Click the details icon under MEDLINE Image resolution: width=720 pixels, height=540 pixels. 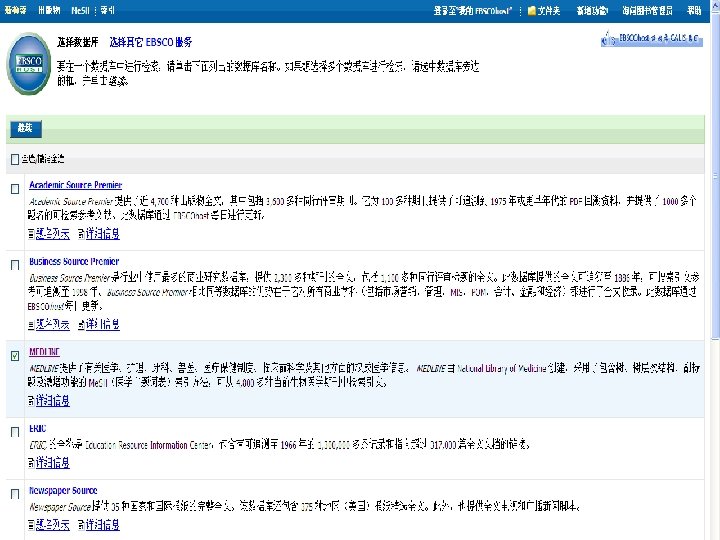31,401
